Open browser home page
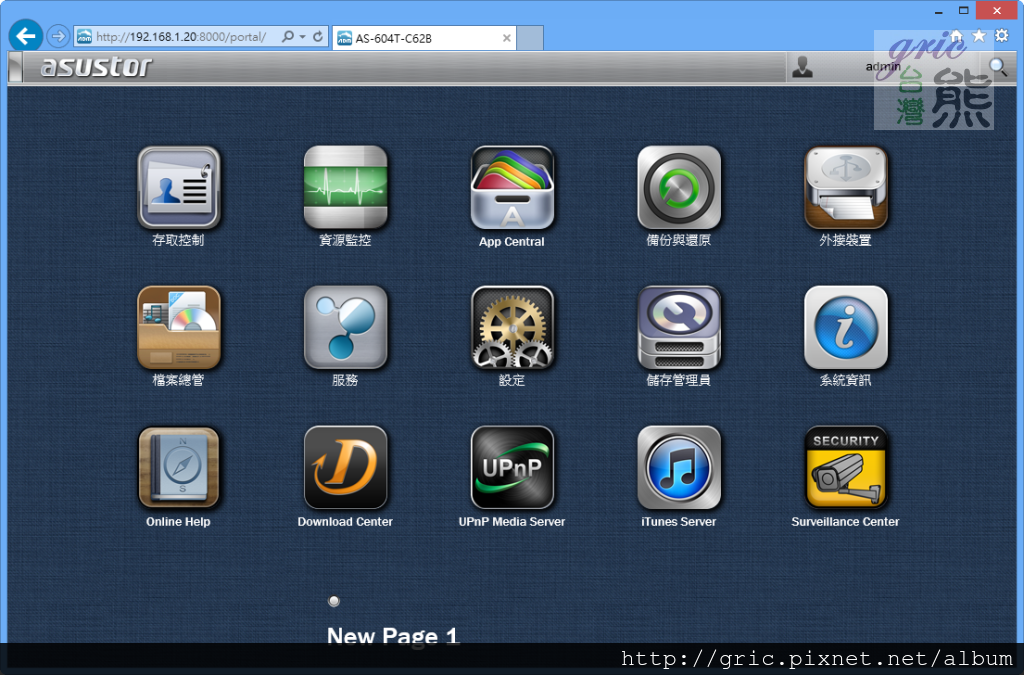Viewport: 1024px width, 675px height. [956, 36]
